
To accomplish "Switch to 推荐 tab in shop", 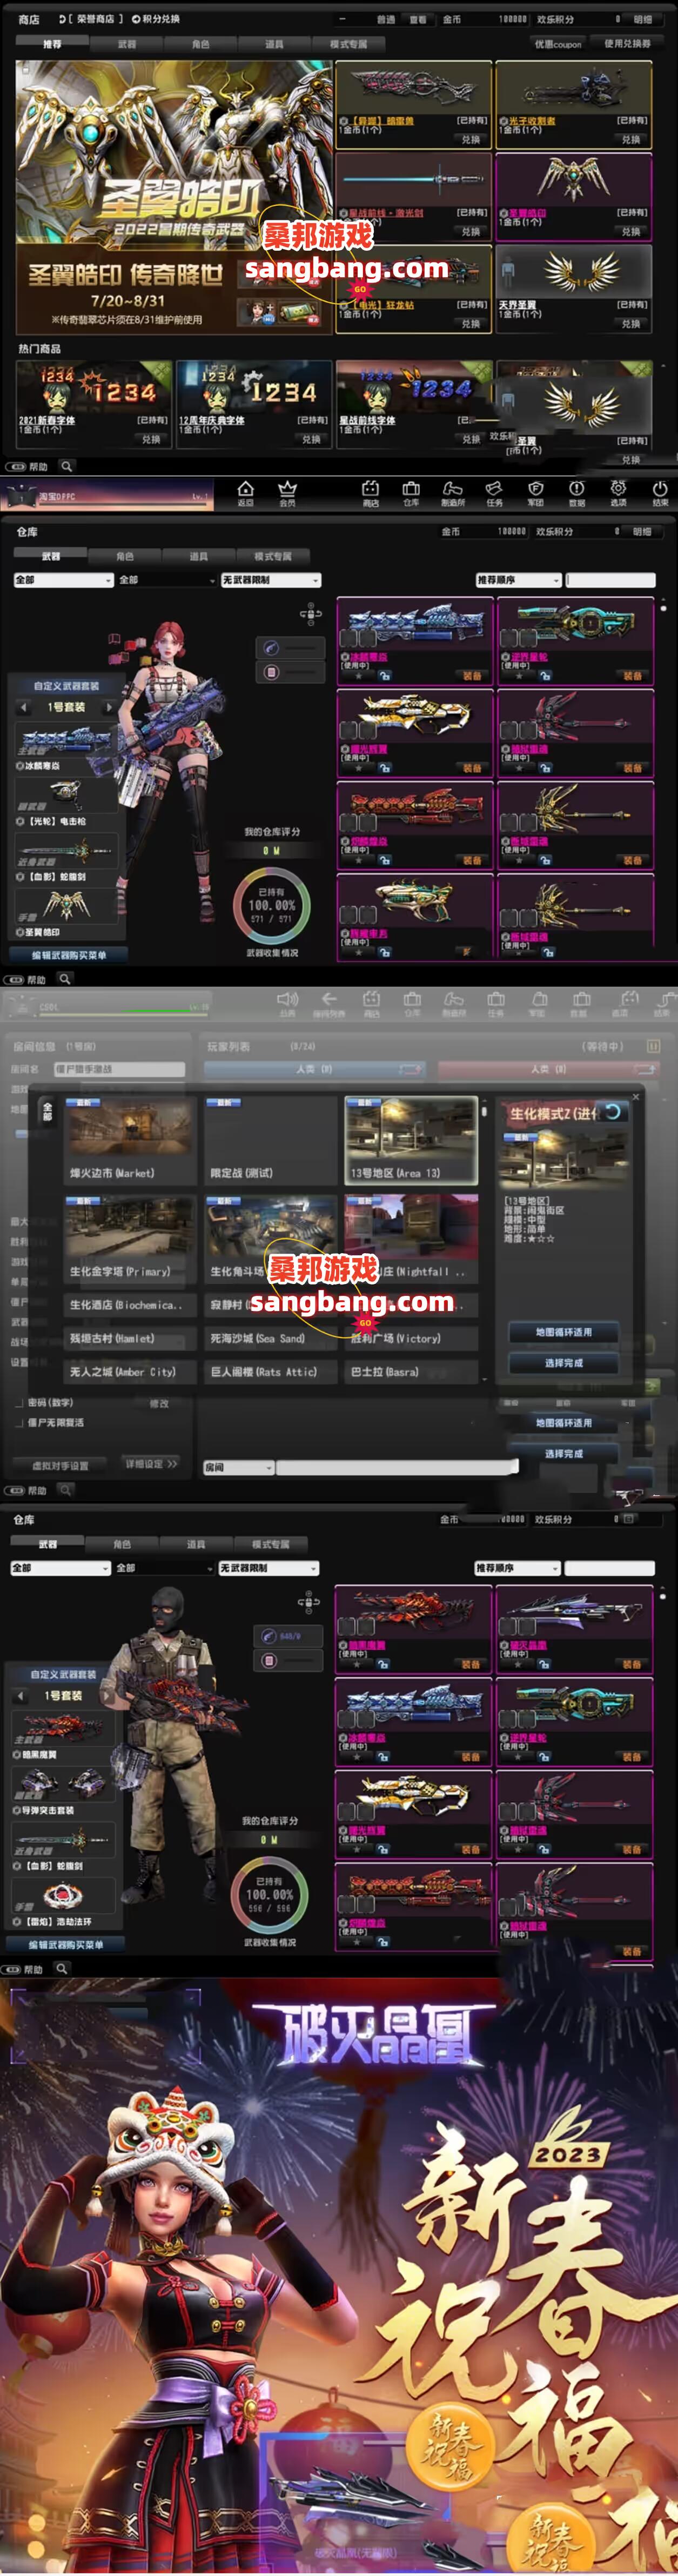I will (52, 44).
